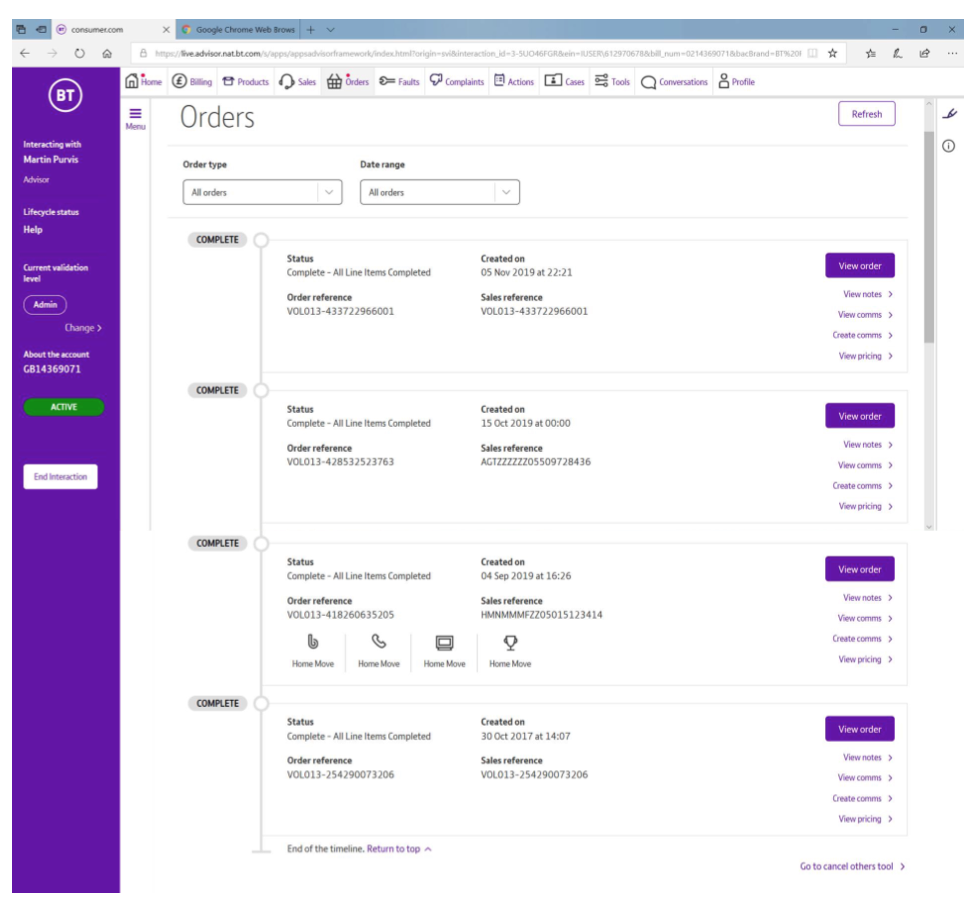Click the Refresh button
The image size is (978, 920).
click(866, 114)
